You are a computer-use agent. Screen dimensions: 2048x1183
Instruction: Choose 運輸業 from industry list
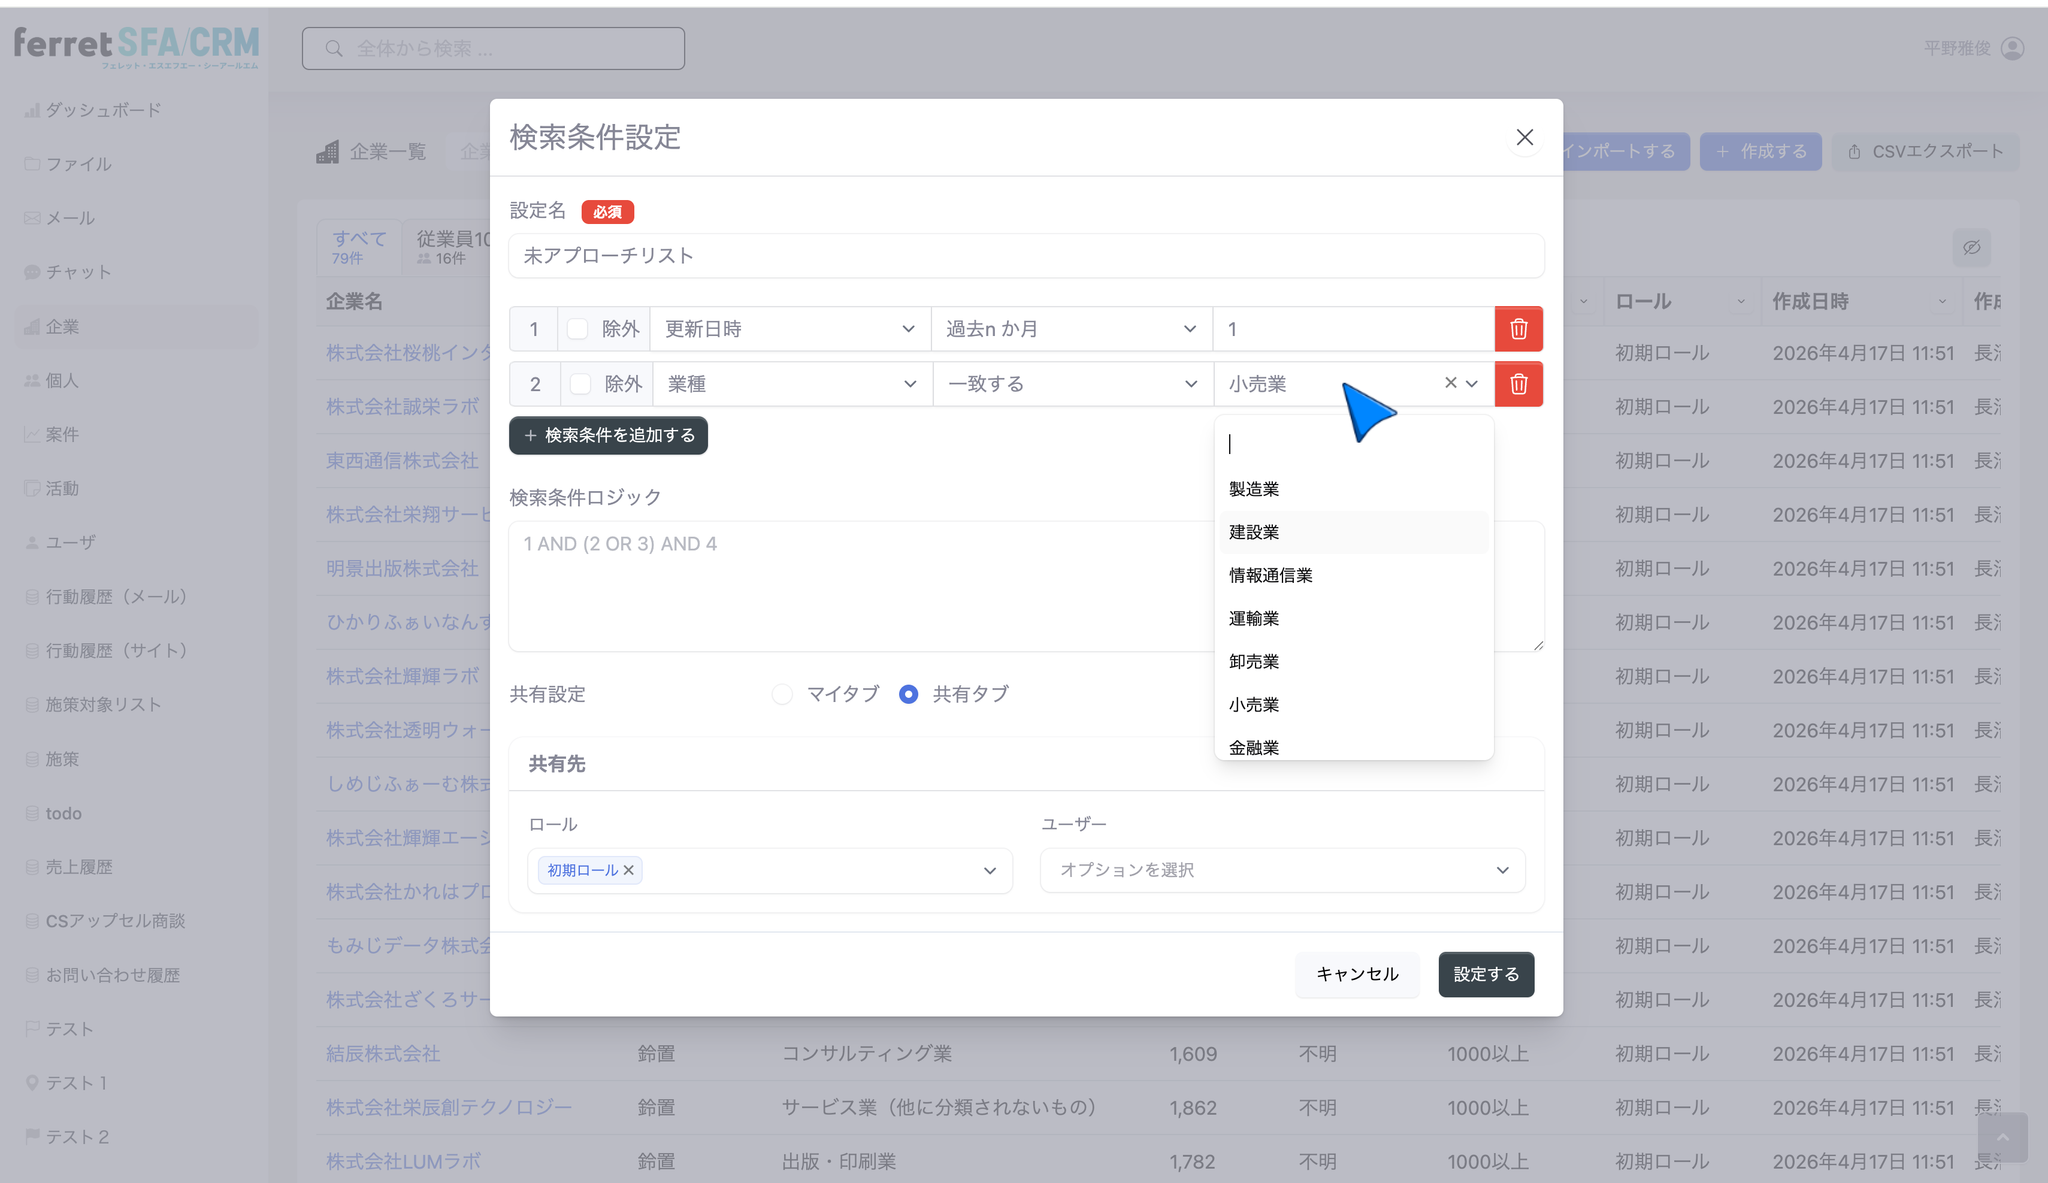click(1354, 618)
